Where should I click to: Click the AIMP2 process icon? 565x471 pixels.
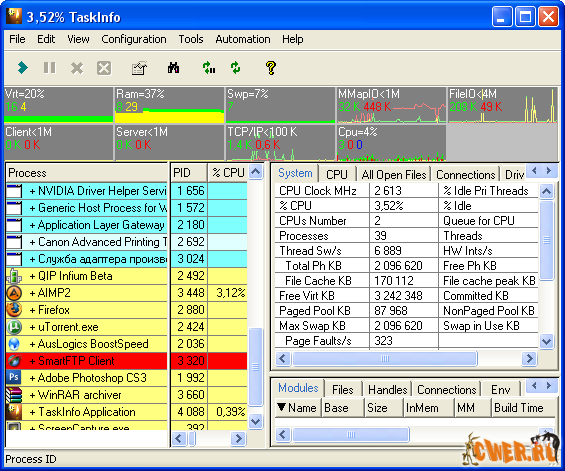14,293
